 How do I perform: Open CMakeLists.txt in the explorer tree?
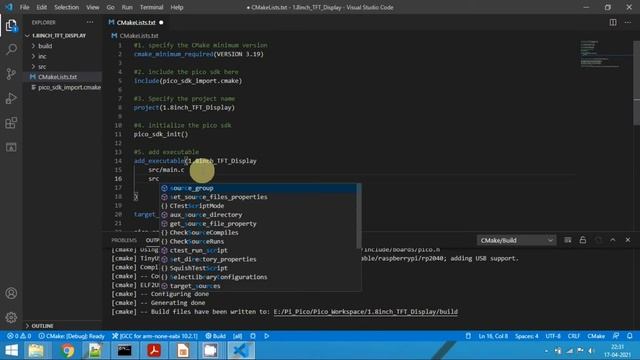(x=58, y=77)
